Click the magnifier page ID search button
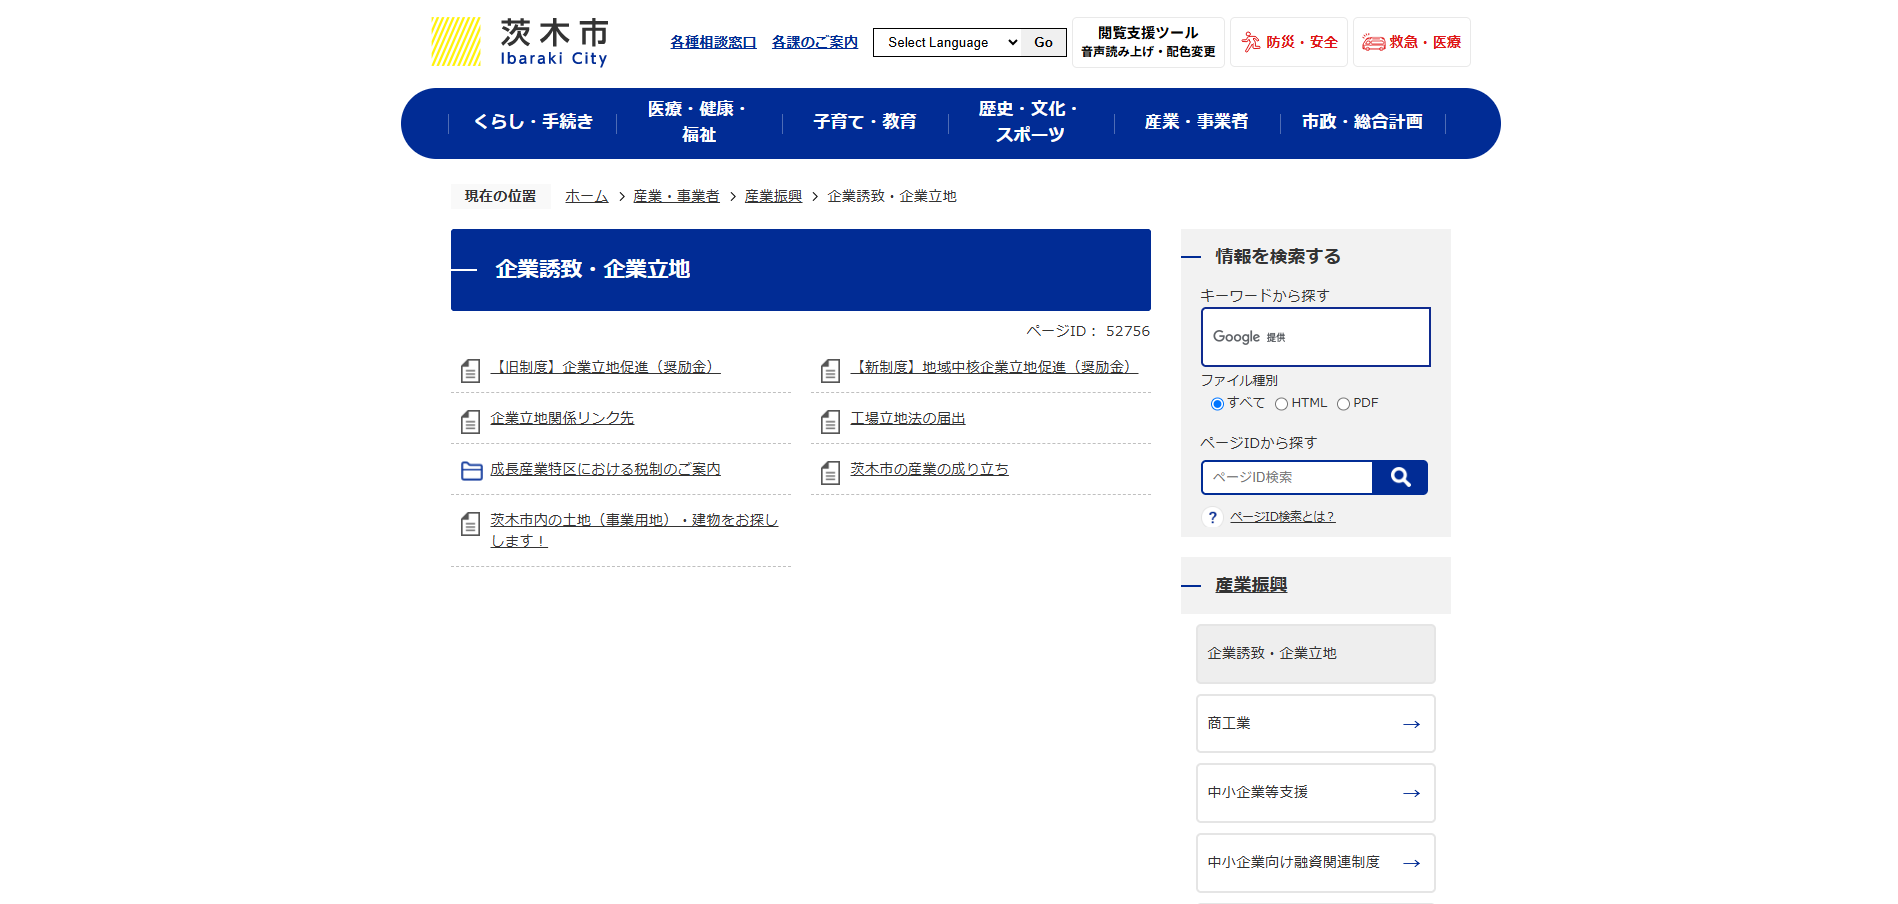Image resolution: width=1898 pixels, height=904 pixels. coord(1400,478)
